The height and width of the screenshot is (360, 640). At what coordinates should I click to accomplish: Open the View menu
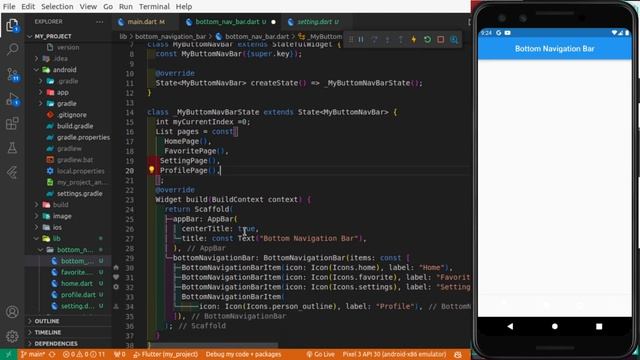pyautogui.click(x=88, y=7)
